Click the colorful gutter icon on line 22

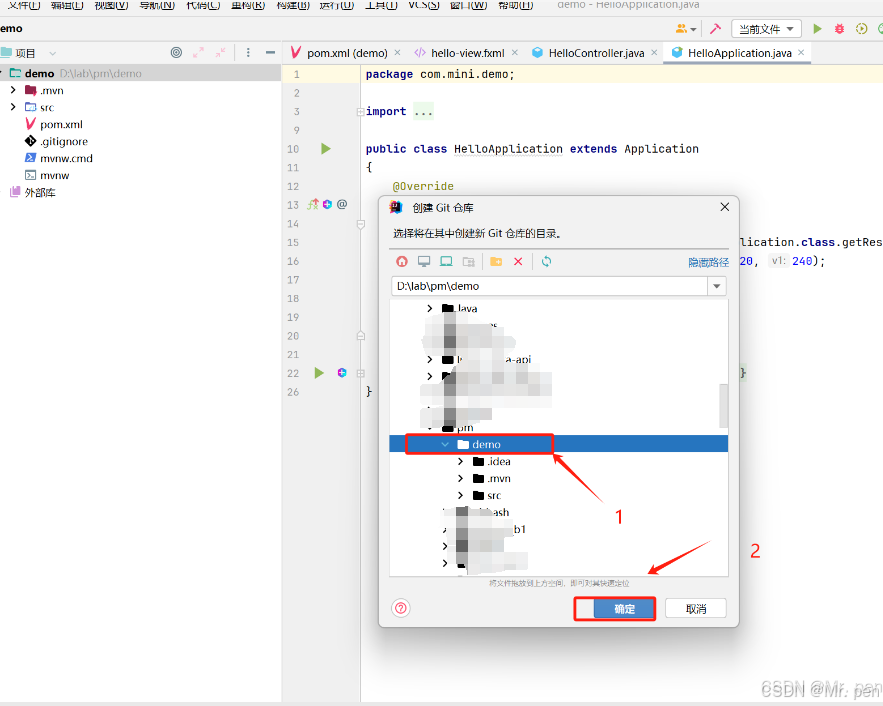(x=342, y=373)
